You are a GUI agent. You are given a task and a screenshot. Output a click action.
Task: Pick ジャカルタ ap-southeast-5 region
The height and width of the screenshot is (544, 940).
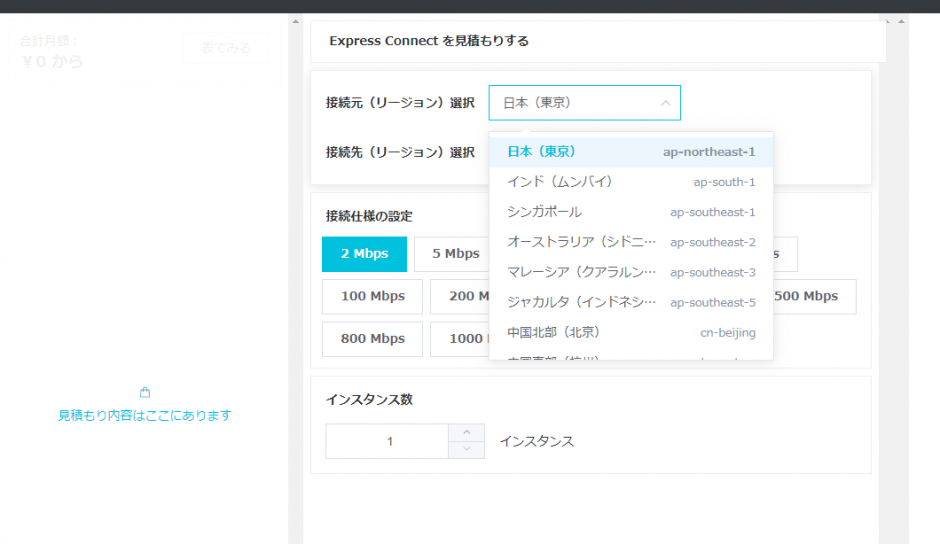[x=631, y=302]
